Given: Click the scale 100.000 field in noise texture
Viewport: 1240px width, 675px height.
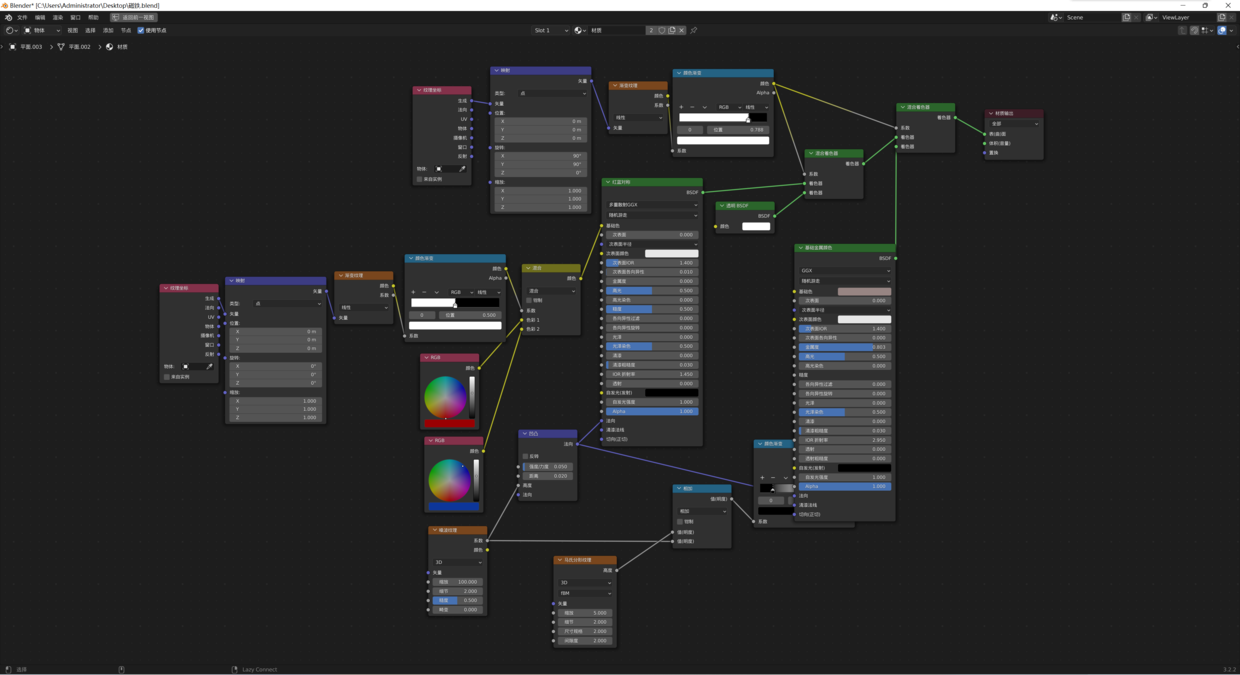Looking at the screenshot, I should click(458, 582).
